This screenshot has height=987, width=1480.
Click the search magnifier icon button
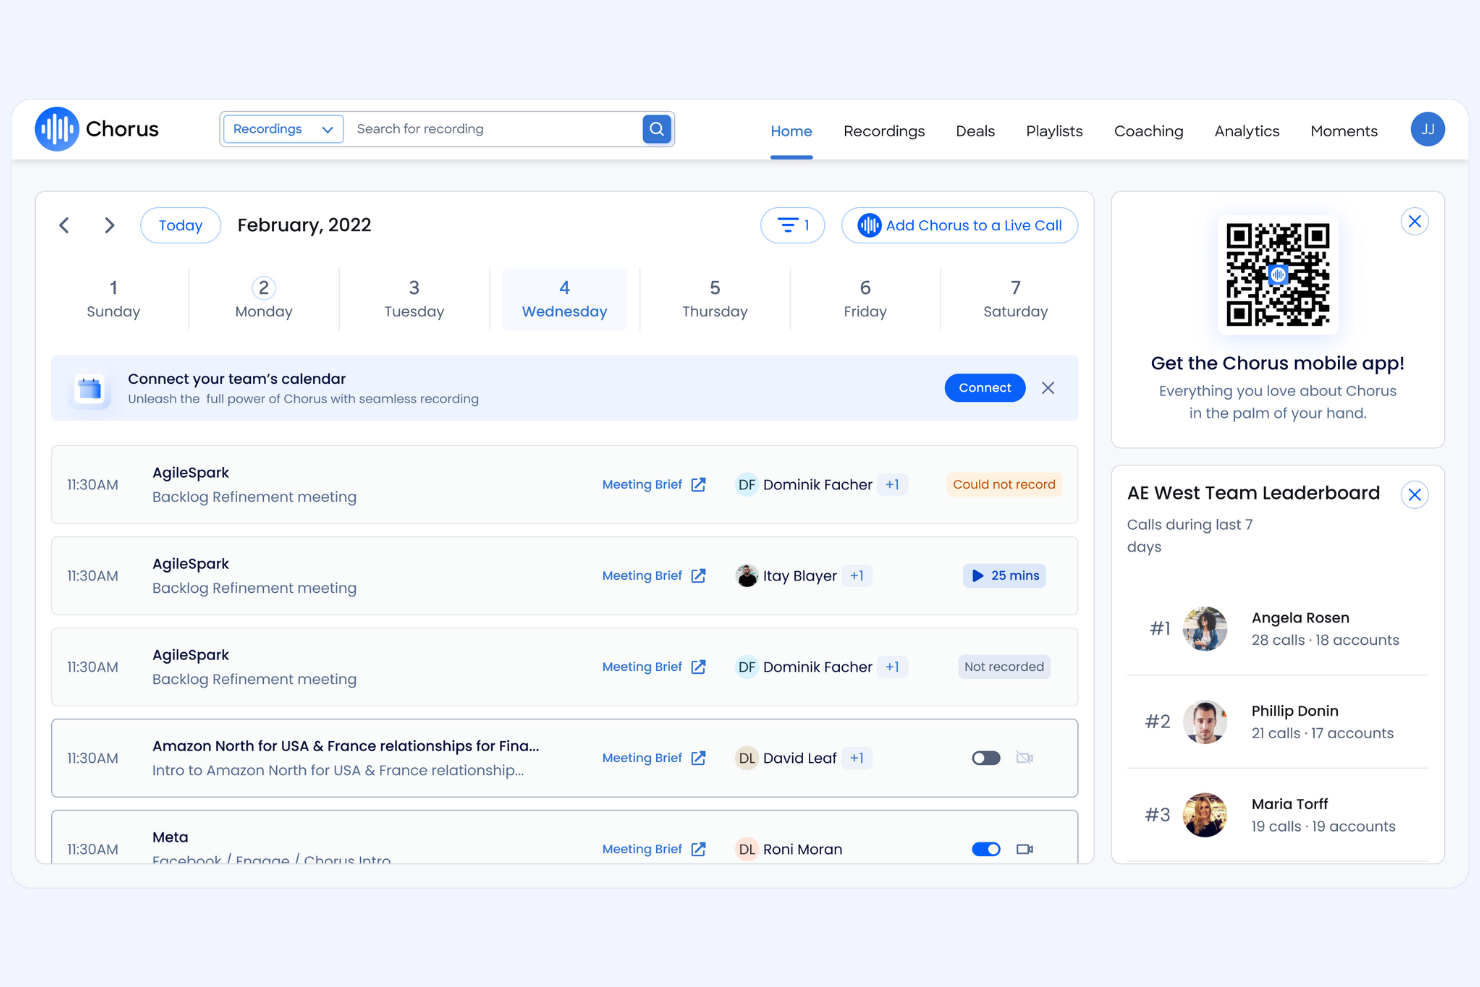pos(656,129)
